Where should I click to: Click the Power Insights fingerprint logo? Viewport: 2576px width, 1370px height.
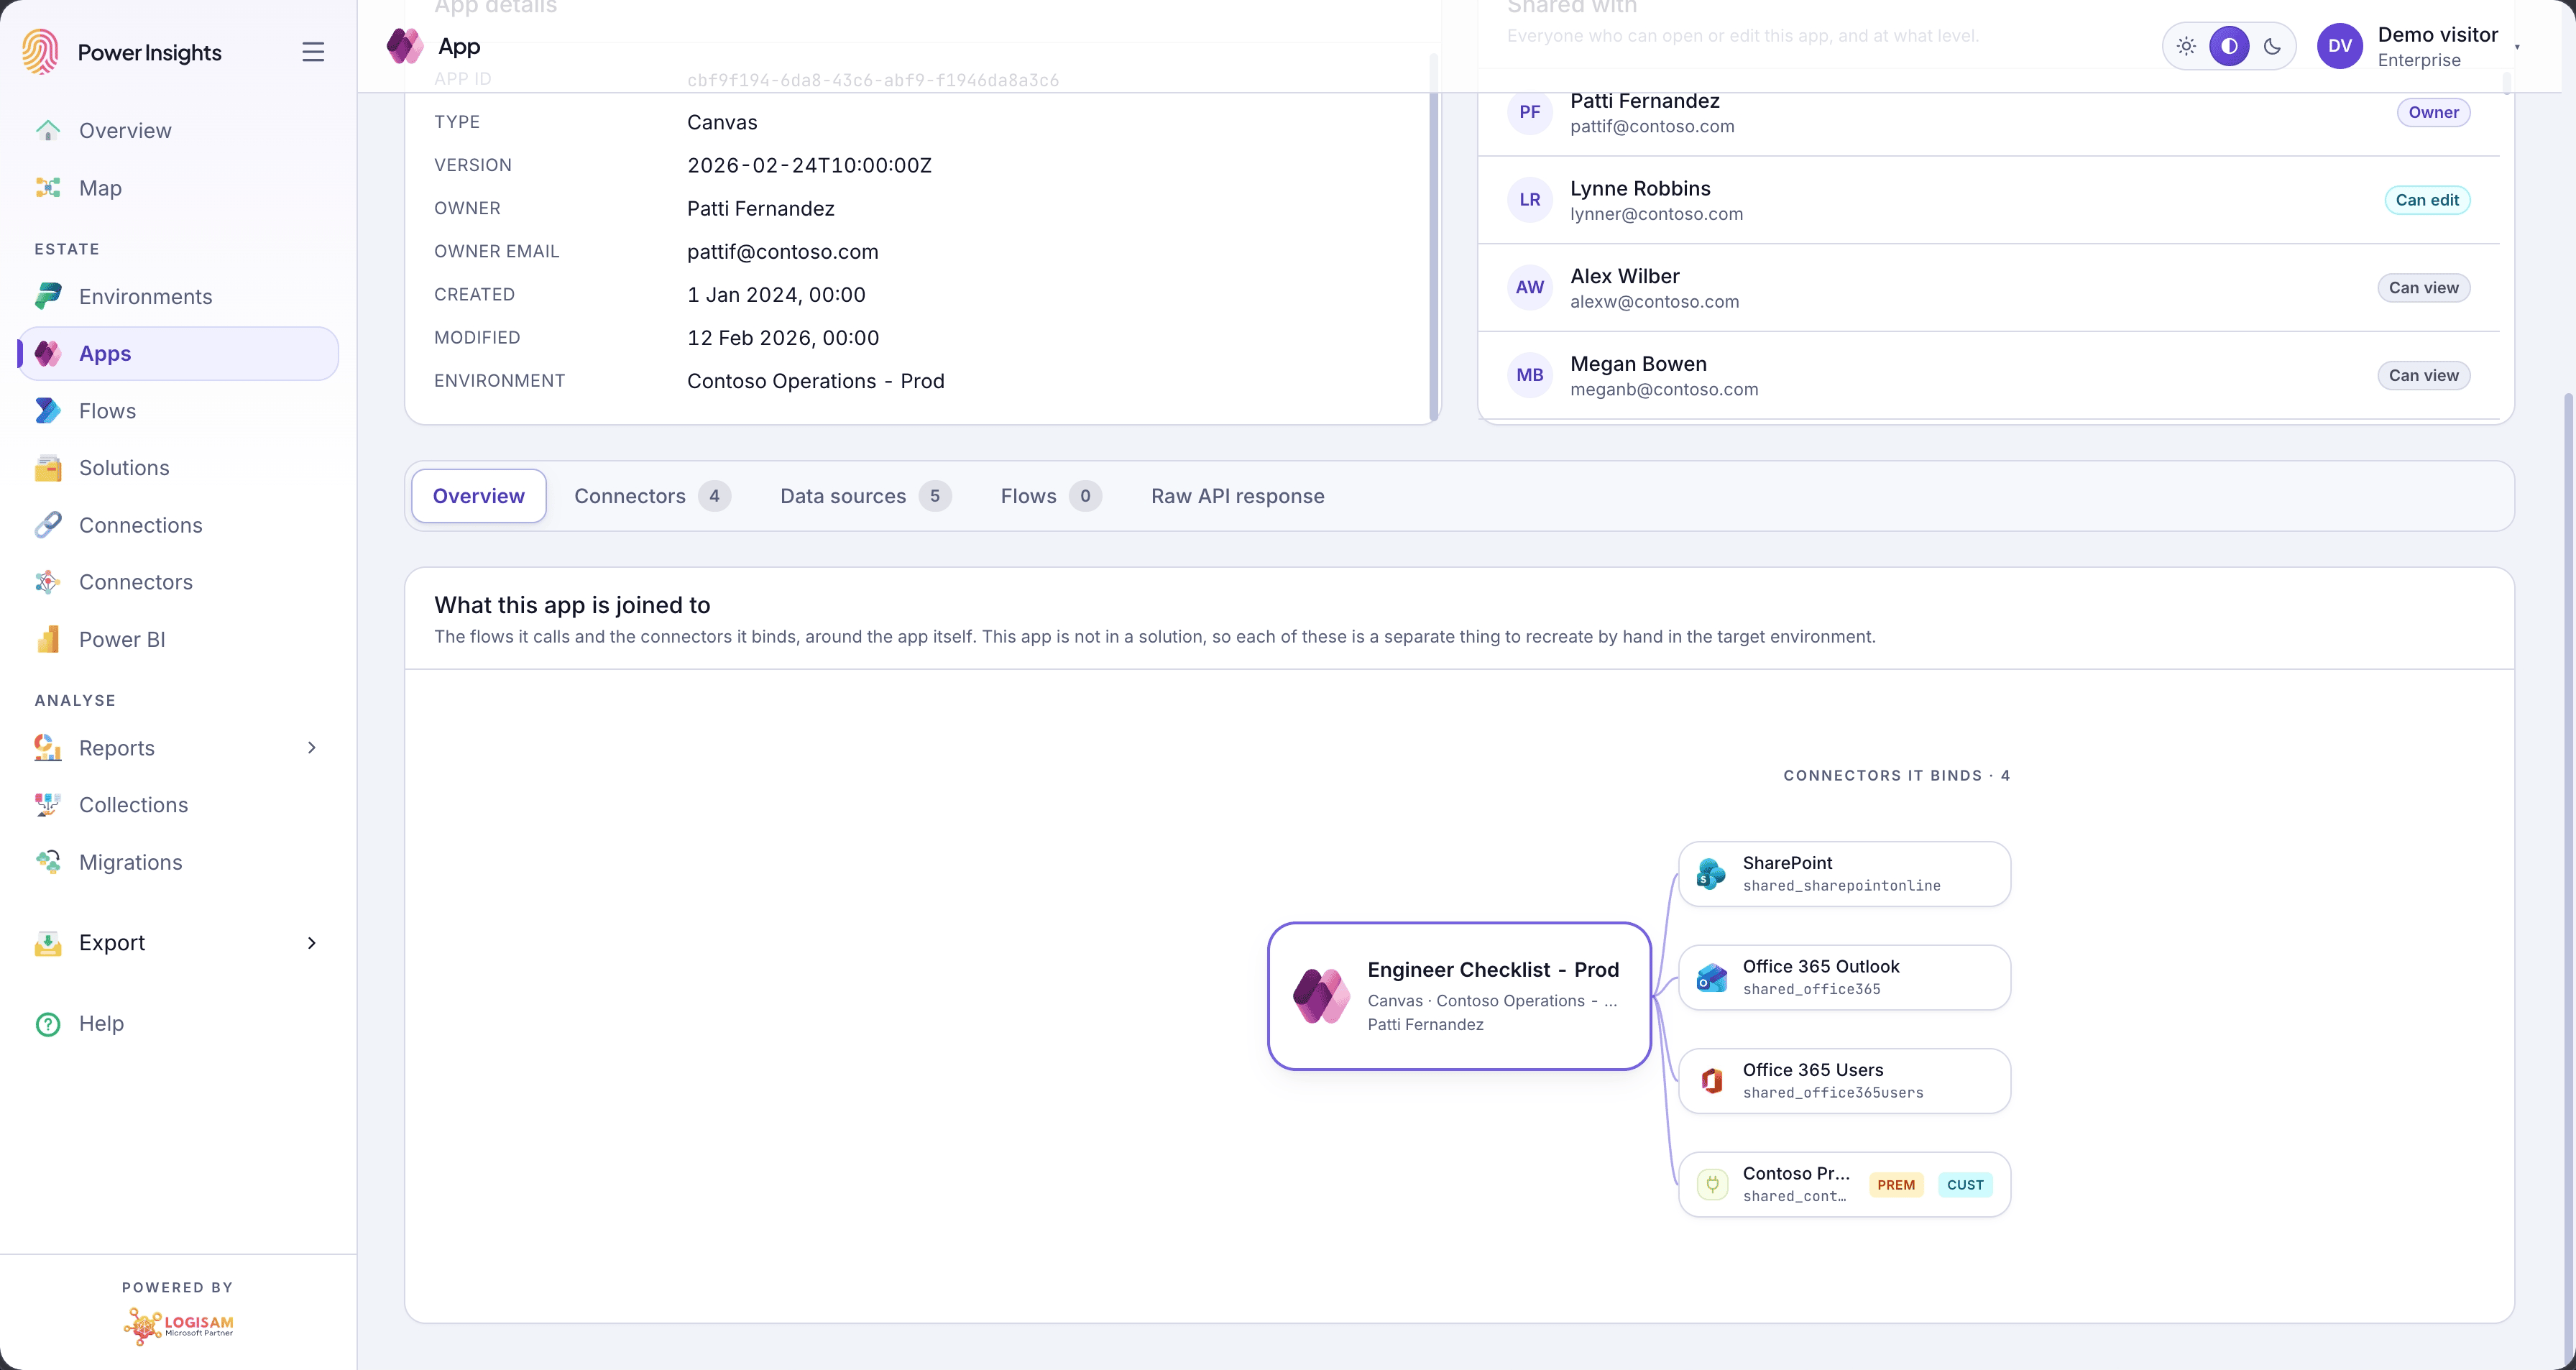tap(41, 52)
